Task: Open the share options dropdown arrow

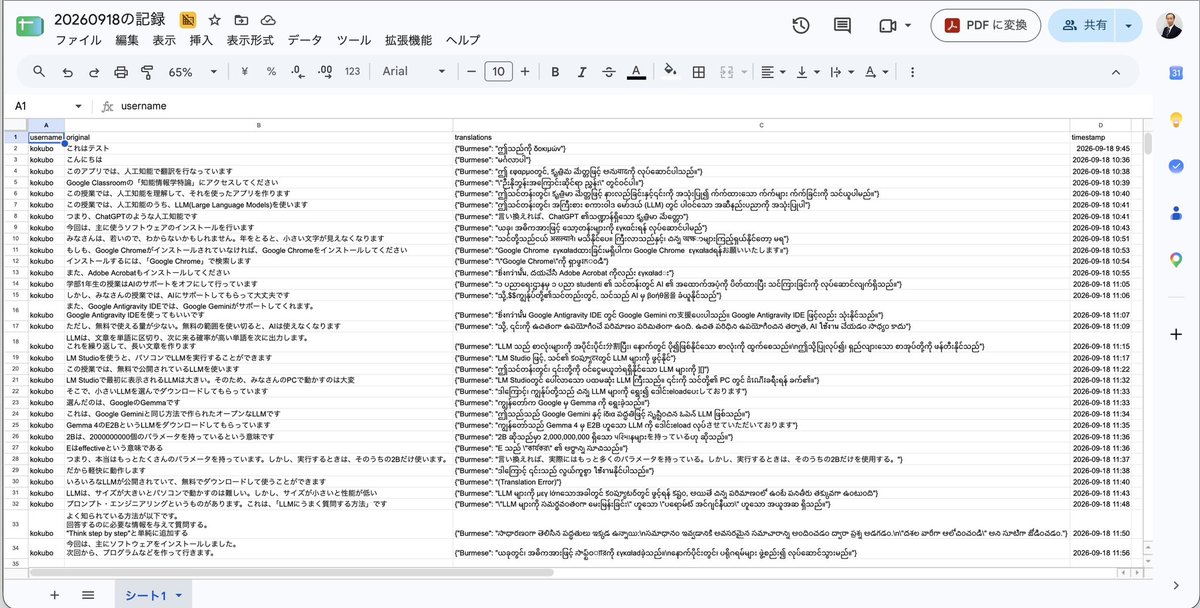Action: tap(1130, 26)
